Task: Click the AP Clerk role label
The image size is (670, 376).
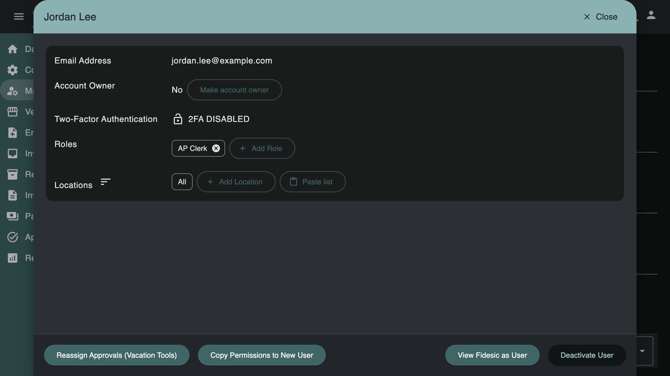Action: [192, 148]
